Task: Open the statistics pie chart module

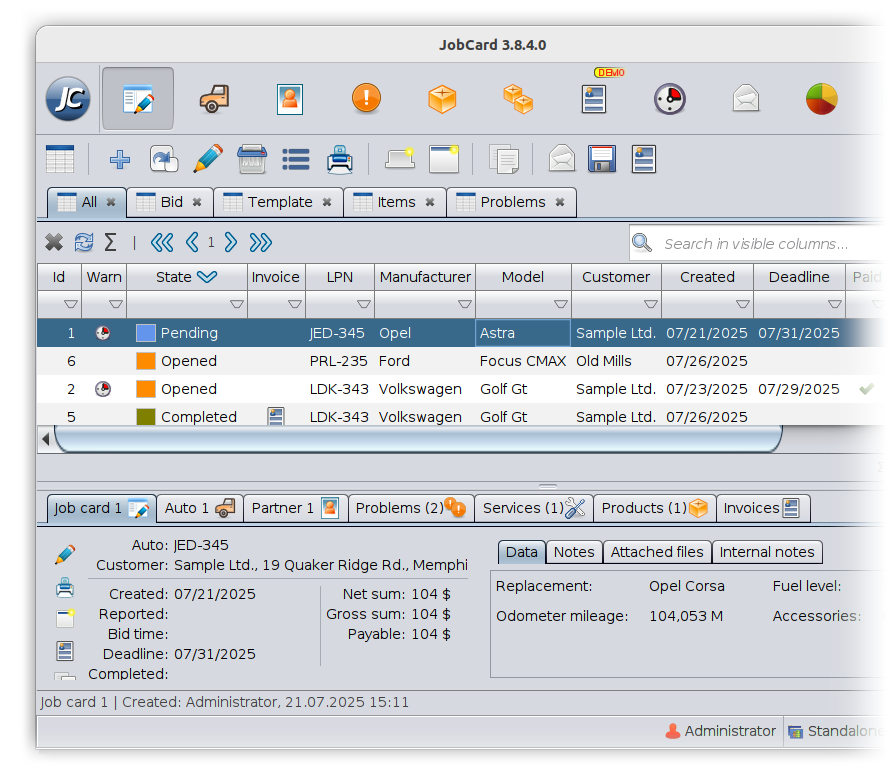Action: [x=821, y=98]
